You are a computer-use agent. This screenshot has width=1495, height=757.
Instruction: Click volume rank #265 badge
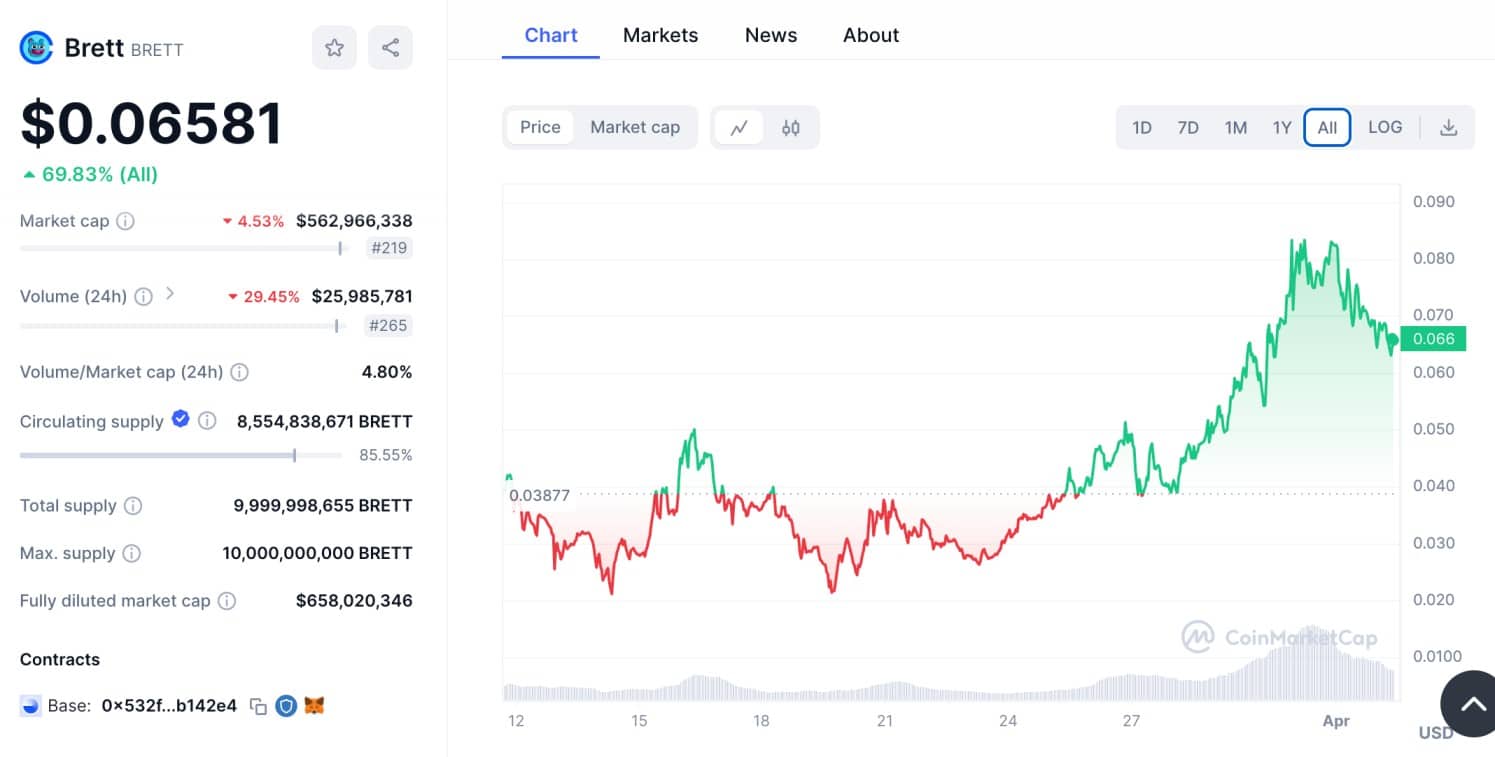pyautogui.click(x=389, y=325)
